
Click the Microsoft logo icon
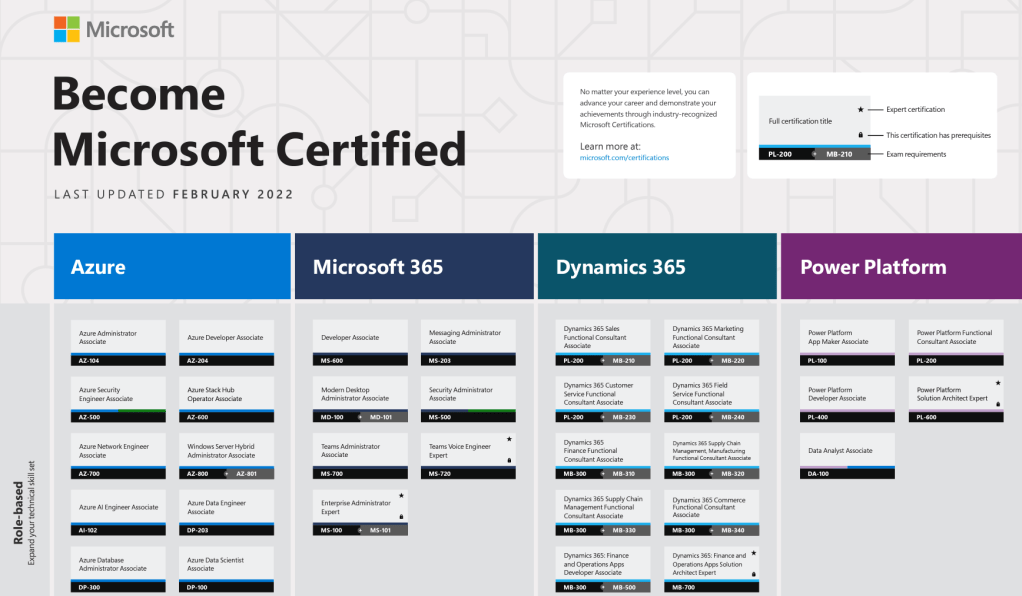pos(65,29)
